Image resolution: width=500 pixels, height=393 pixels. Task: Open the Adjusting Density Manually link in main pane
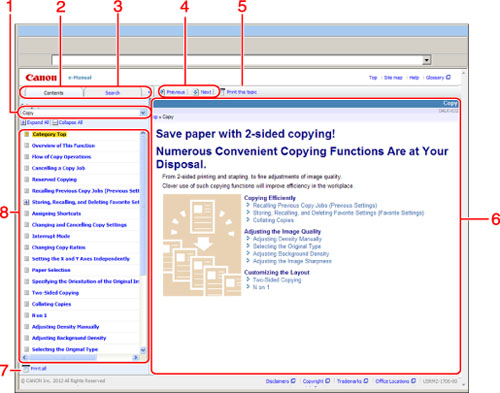(x=287, y=239)
